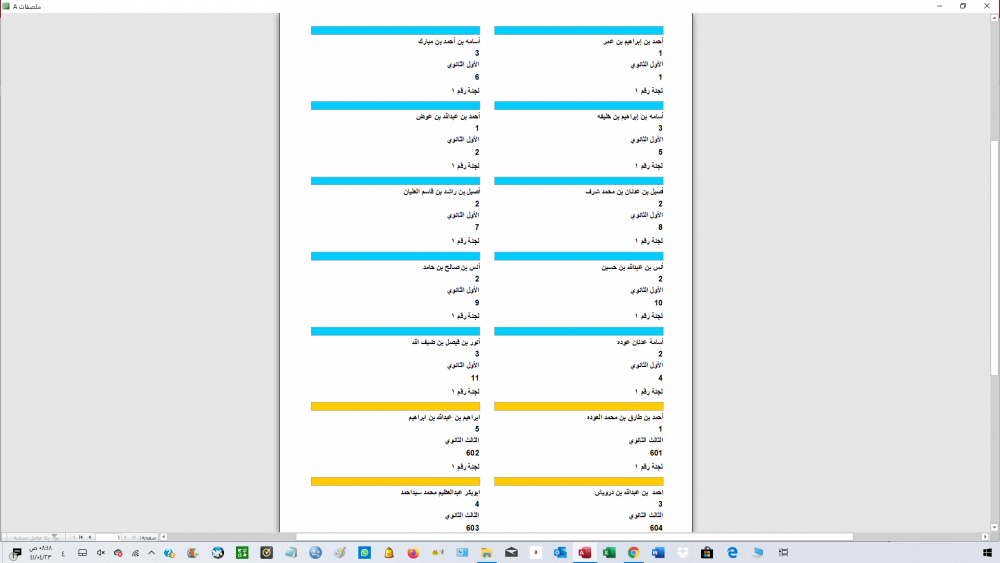Open Microsoft Access from taskbar
The height and width of the screenshot is (563, 1000).
click(x=584, y=553)
